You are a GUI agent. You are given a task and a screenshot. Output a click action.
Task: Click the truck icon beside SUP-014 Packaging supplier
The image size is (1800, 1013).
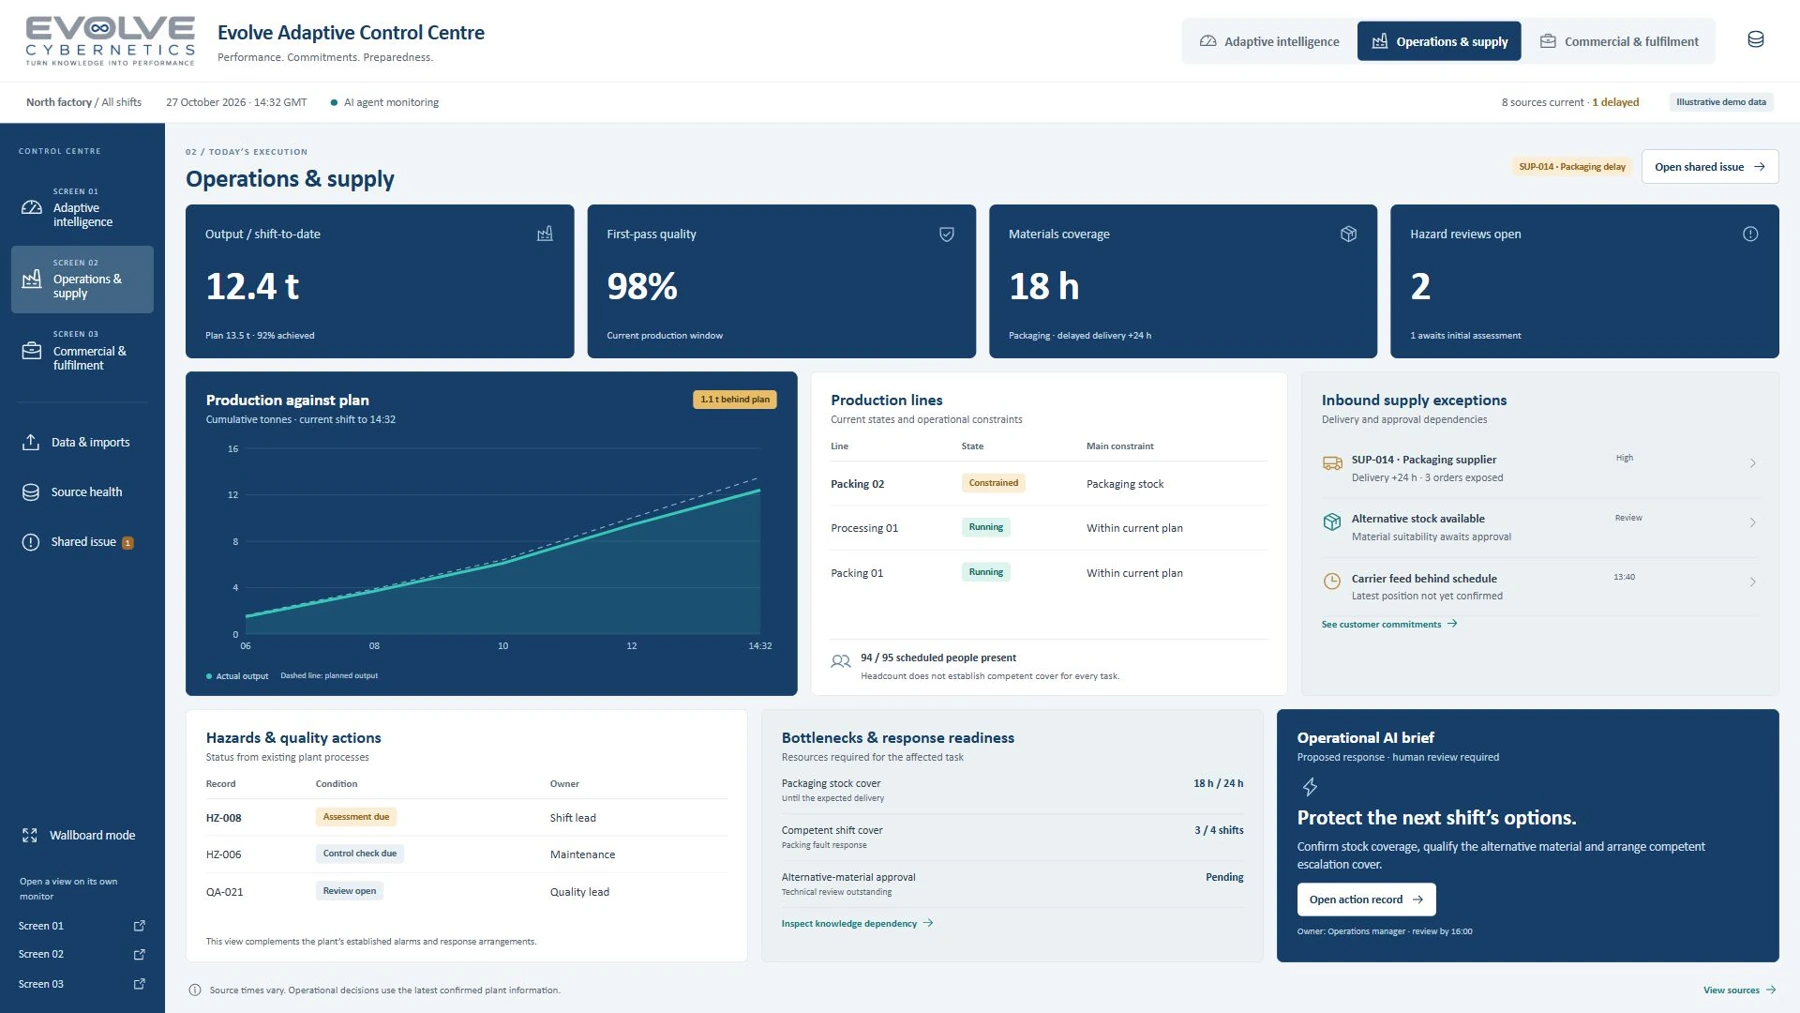(1332, 464)
